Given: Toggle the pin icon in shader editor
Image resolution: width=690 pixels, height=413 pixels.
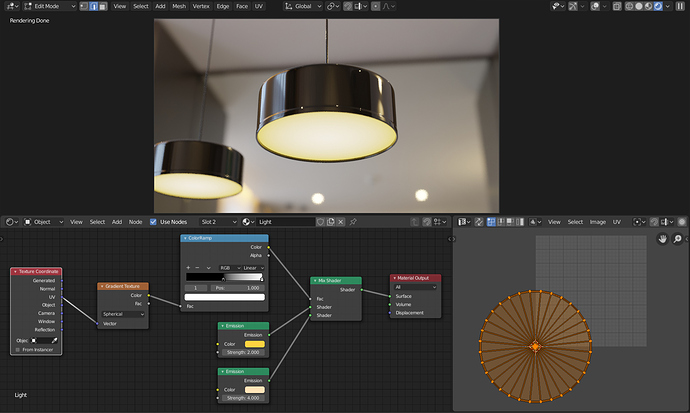Looking at the screenshot, I should [x=353, y=222].
